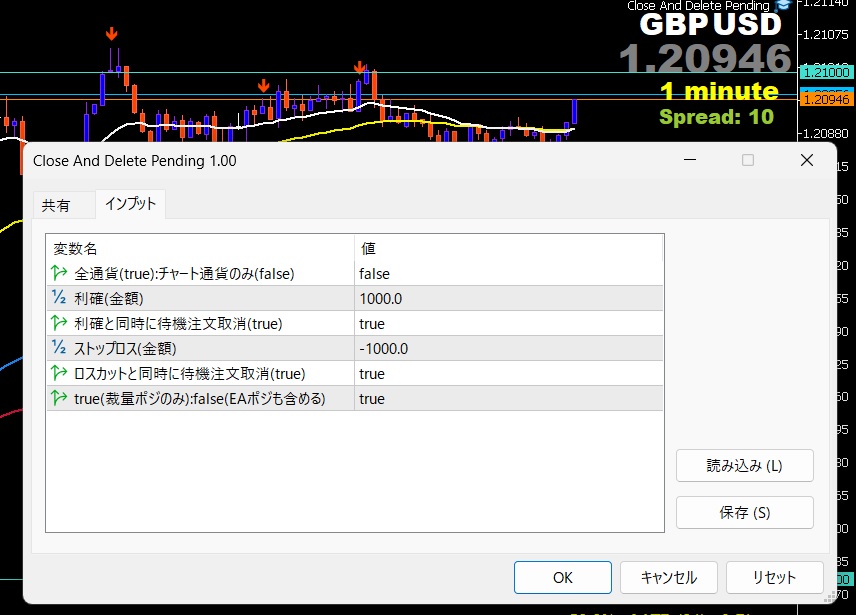Click the EA hat icon on chart

tap(783, 5)
